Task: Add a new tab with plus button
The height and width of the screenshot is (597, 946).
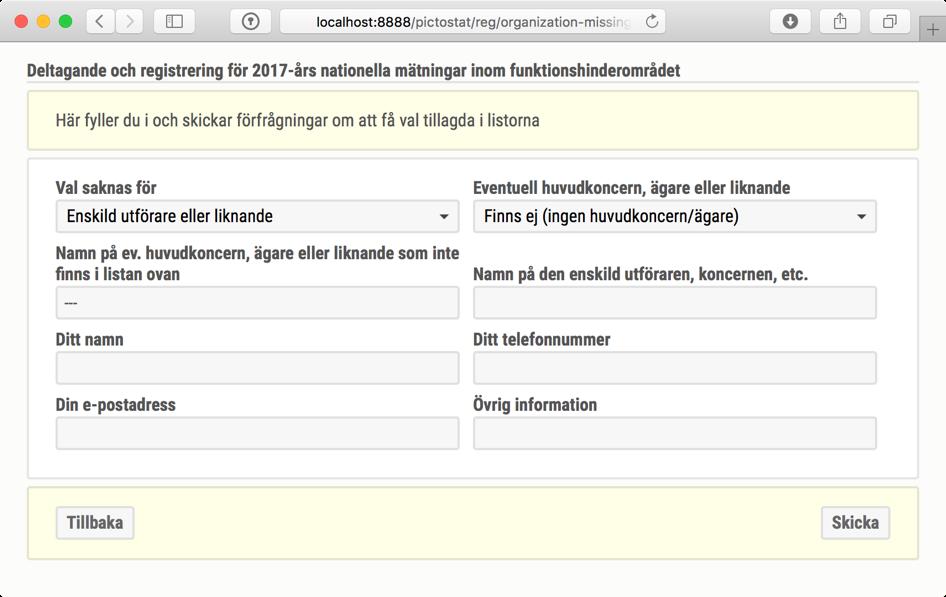Action: coord(933,30)
